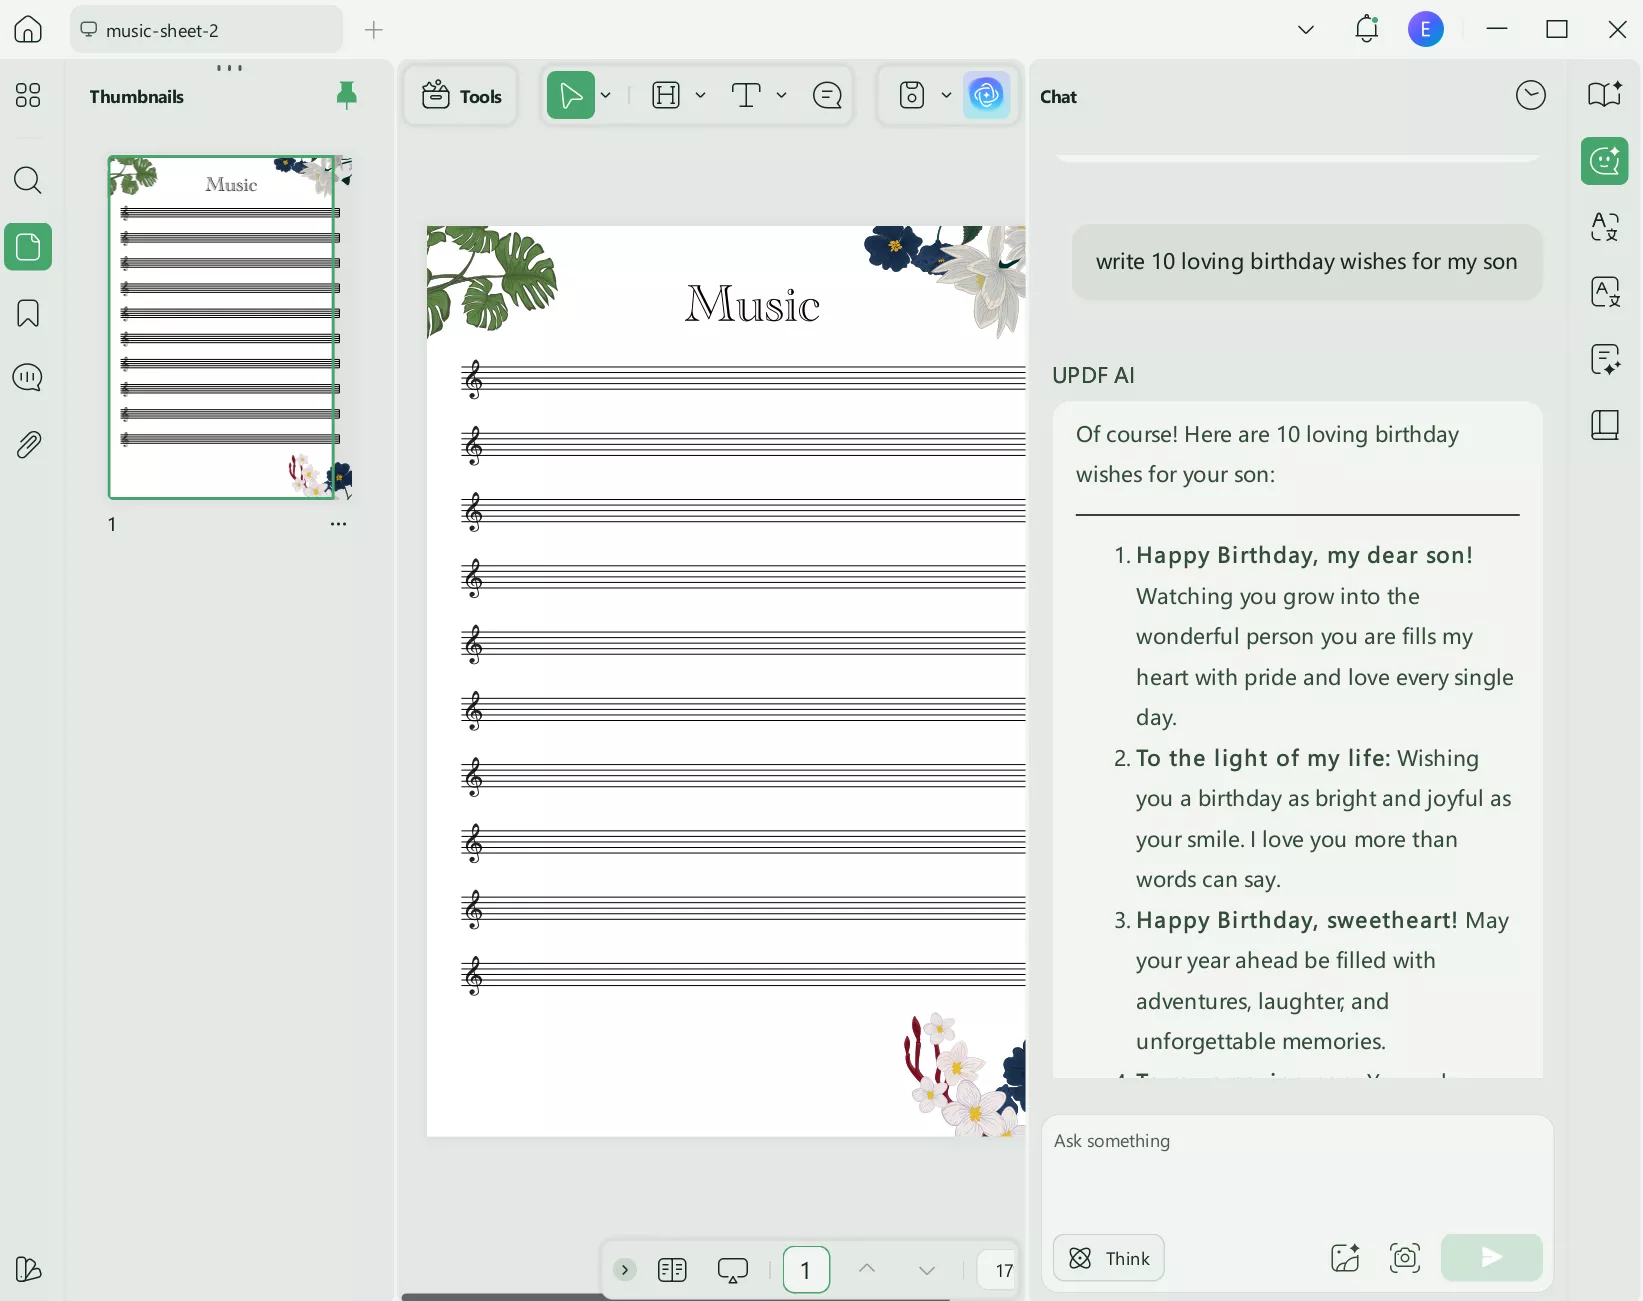This screenshot has height=1301, width=1643.
Task: Capture a screenshot with camera icon
Action: coord(1405,1258)
